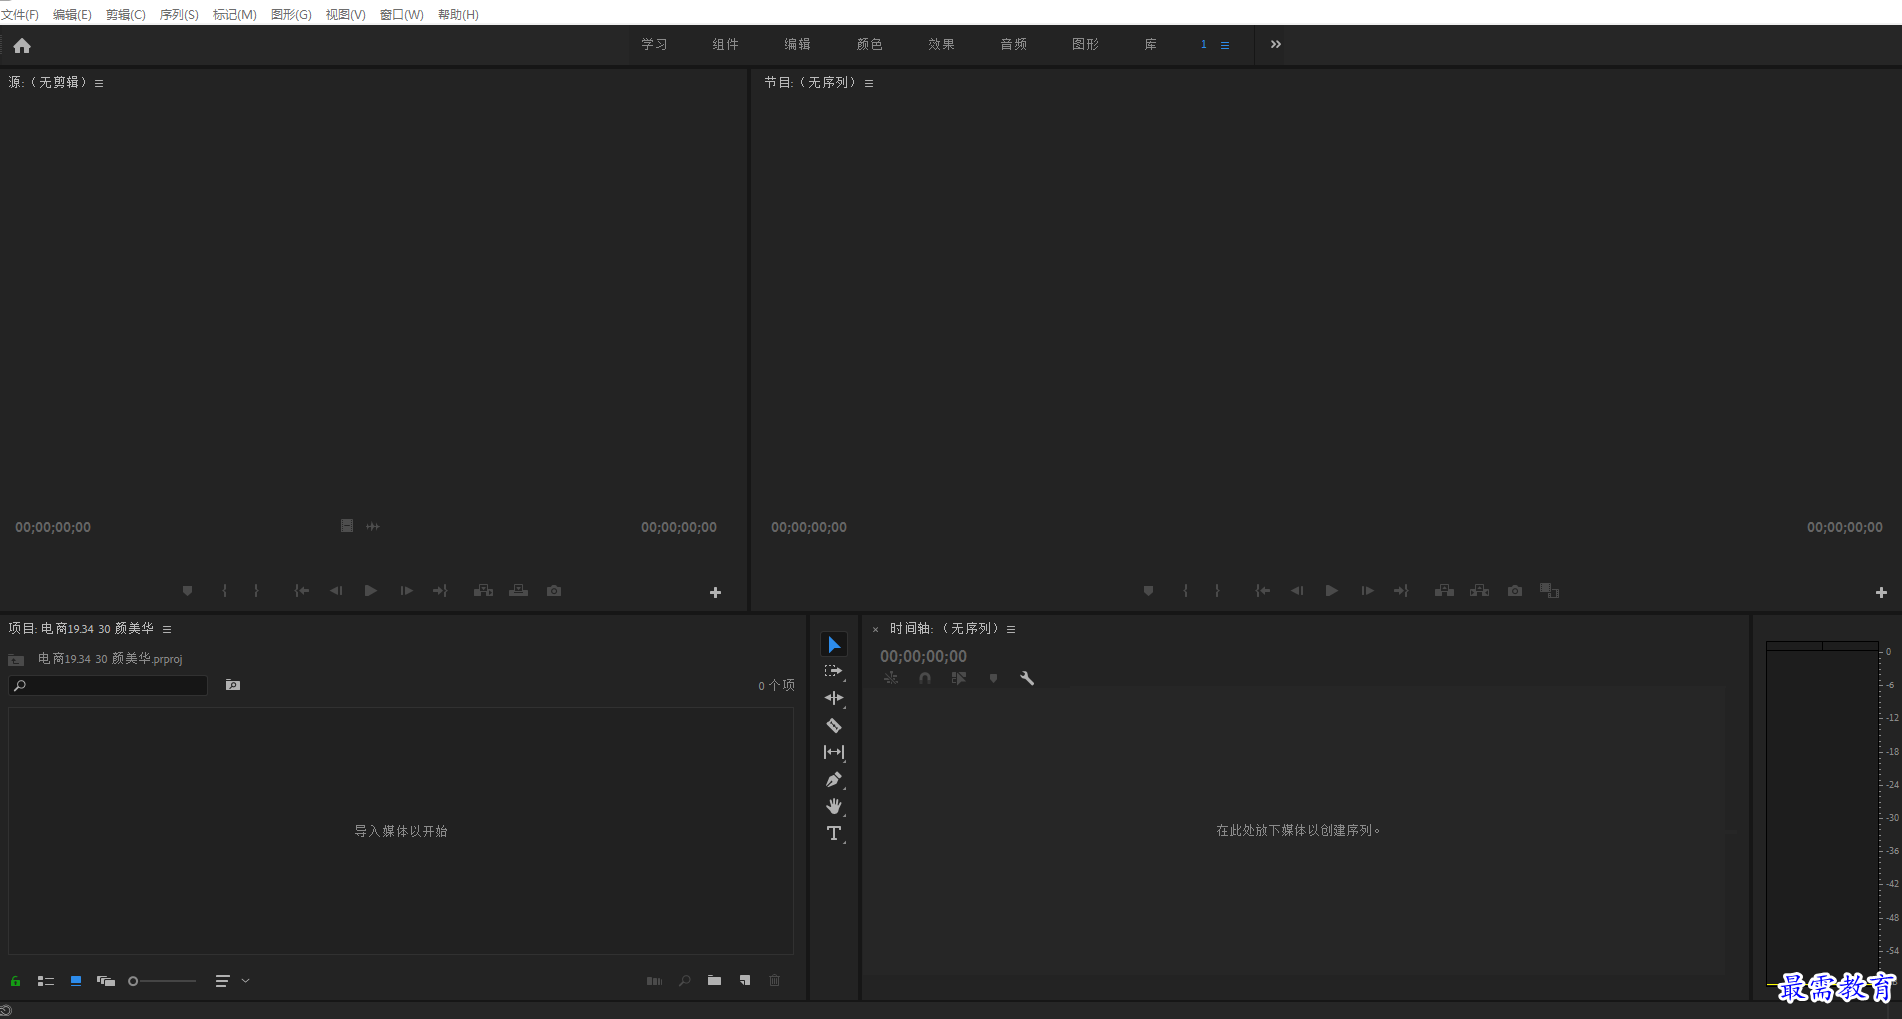Click timeline timecode 00;00;00;00
This screenshot has height=1019, width=1902.
(923, 656)
